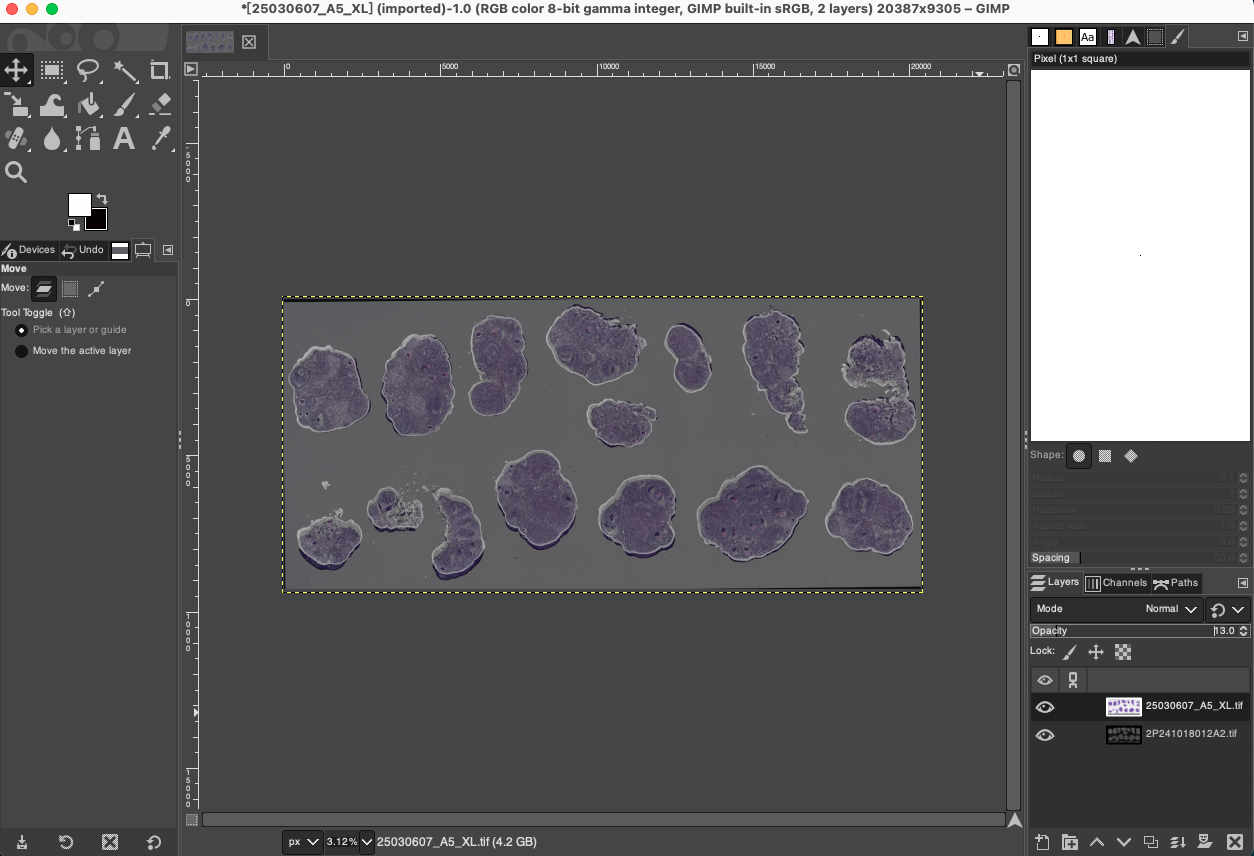The width and height of the screenshot is (1254, 856).
Task: Activate the Rectangle Select tool
Action: pos(52,70)
